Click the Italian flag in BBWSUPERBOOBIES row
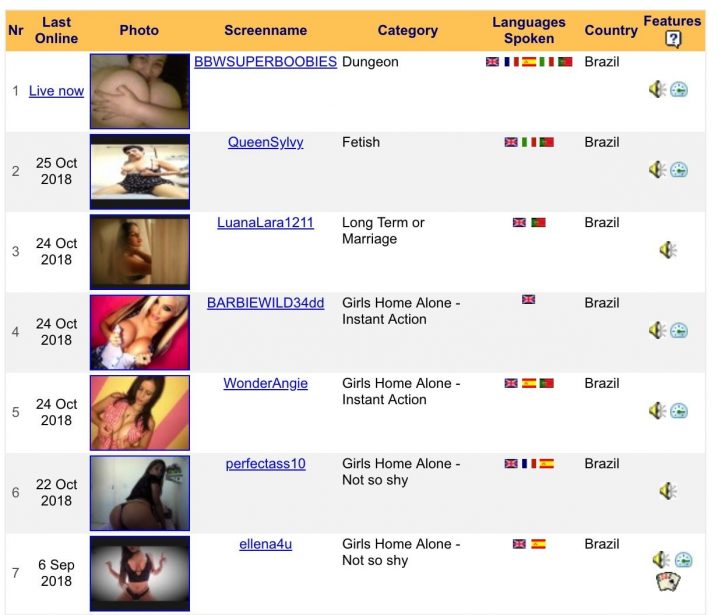Image resolution: width=718 pixels, height=615 pixels. [x=547, y=62]
